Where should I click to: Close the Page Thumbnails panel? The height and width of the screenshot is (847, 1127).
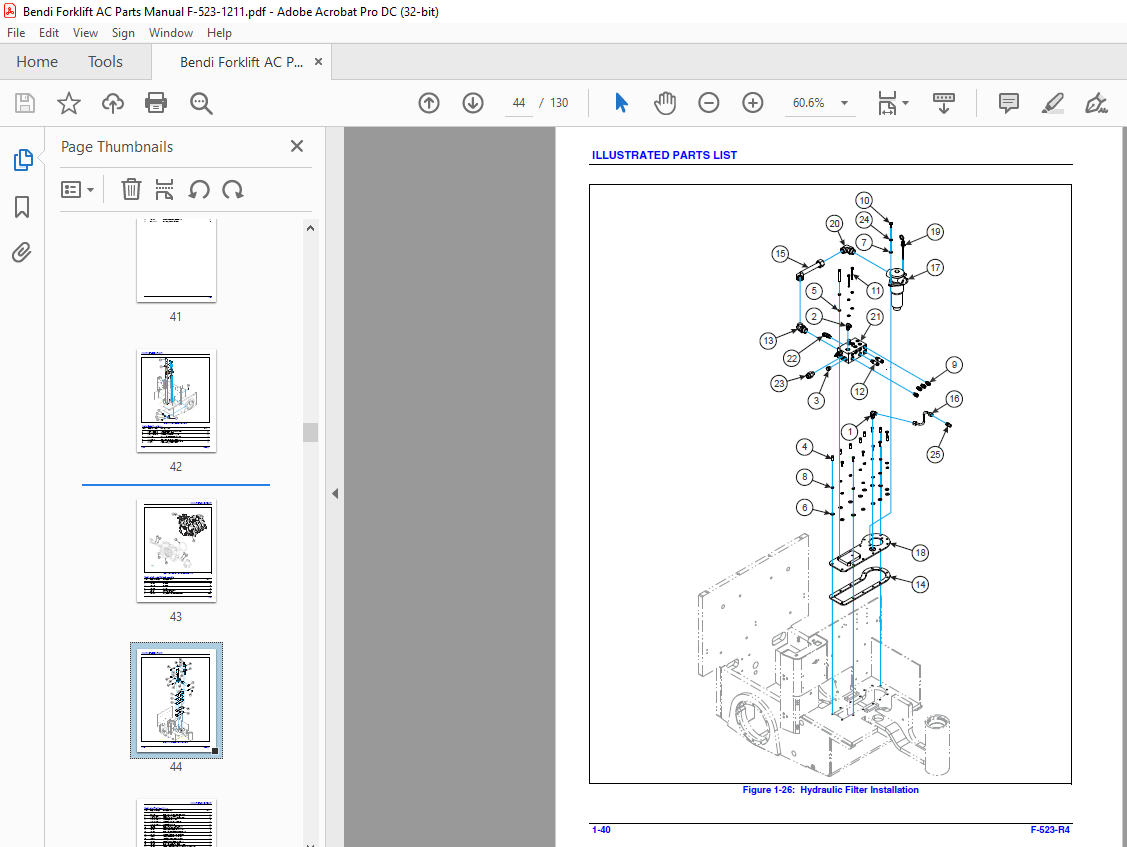coord(297,146)
